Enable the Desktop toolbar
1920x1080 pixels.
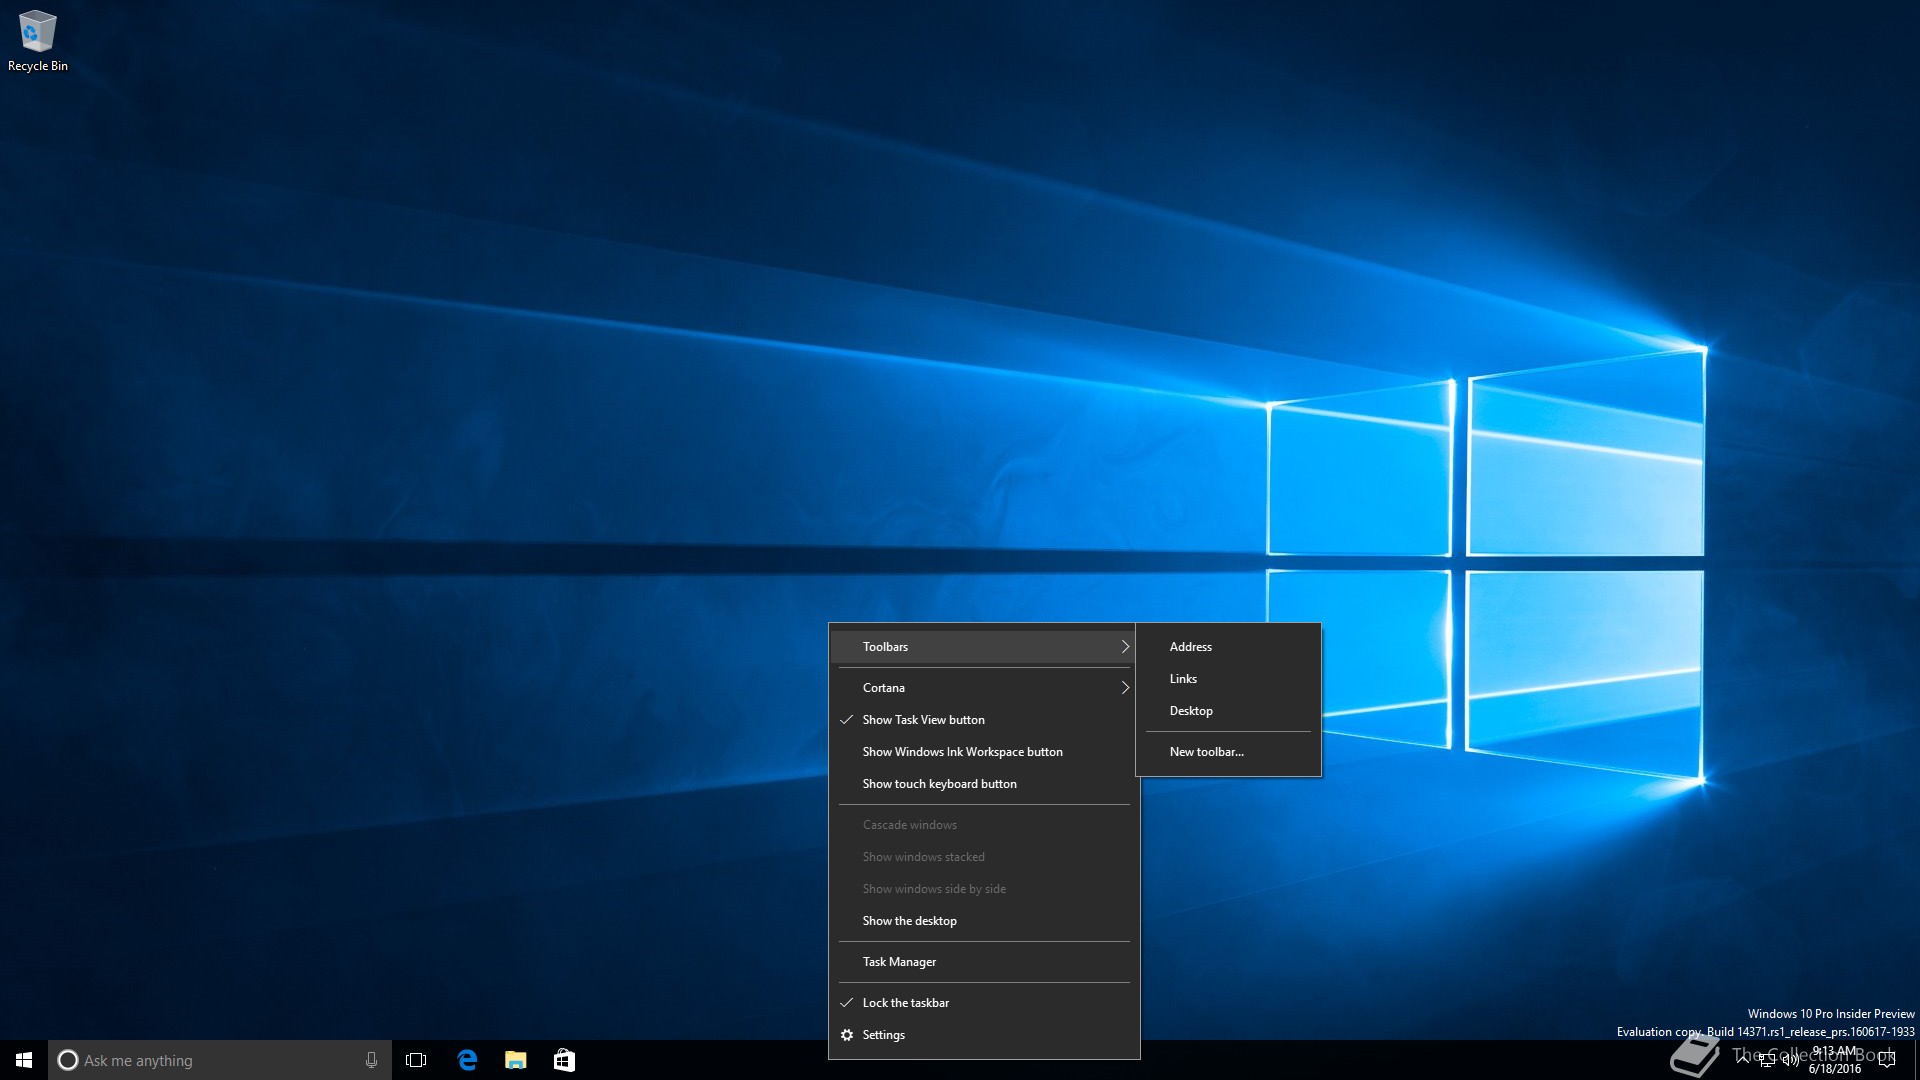pos(1228,711)
